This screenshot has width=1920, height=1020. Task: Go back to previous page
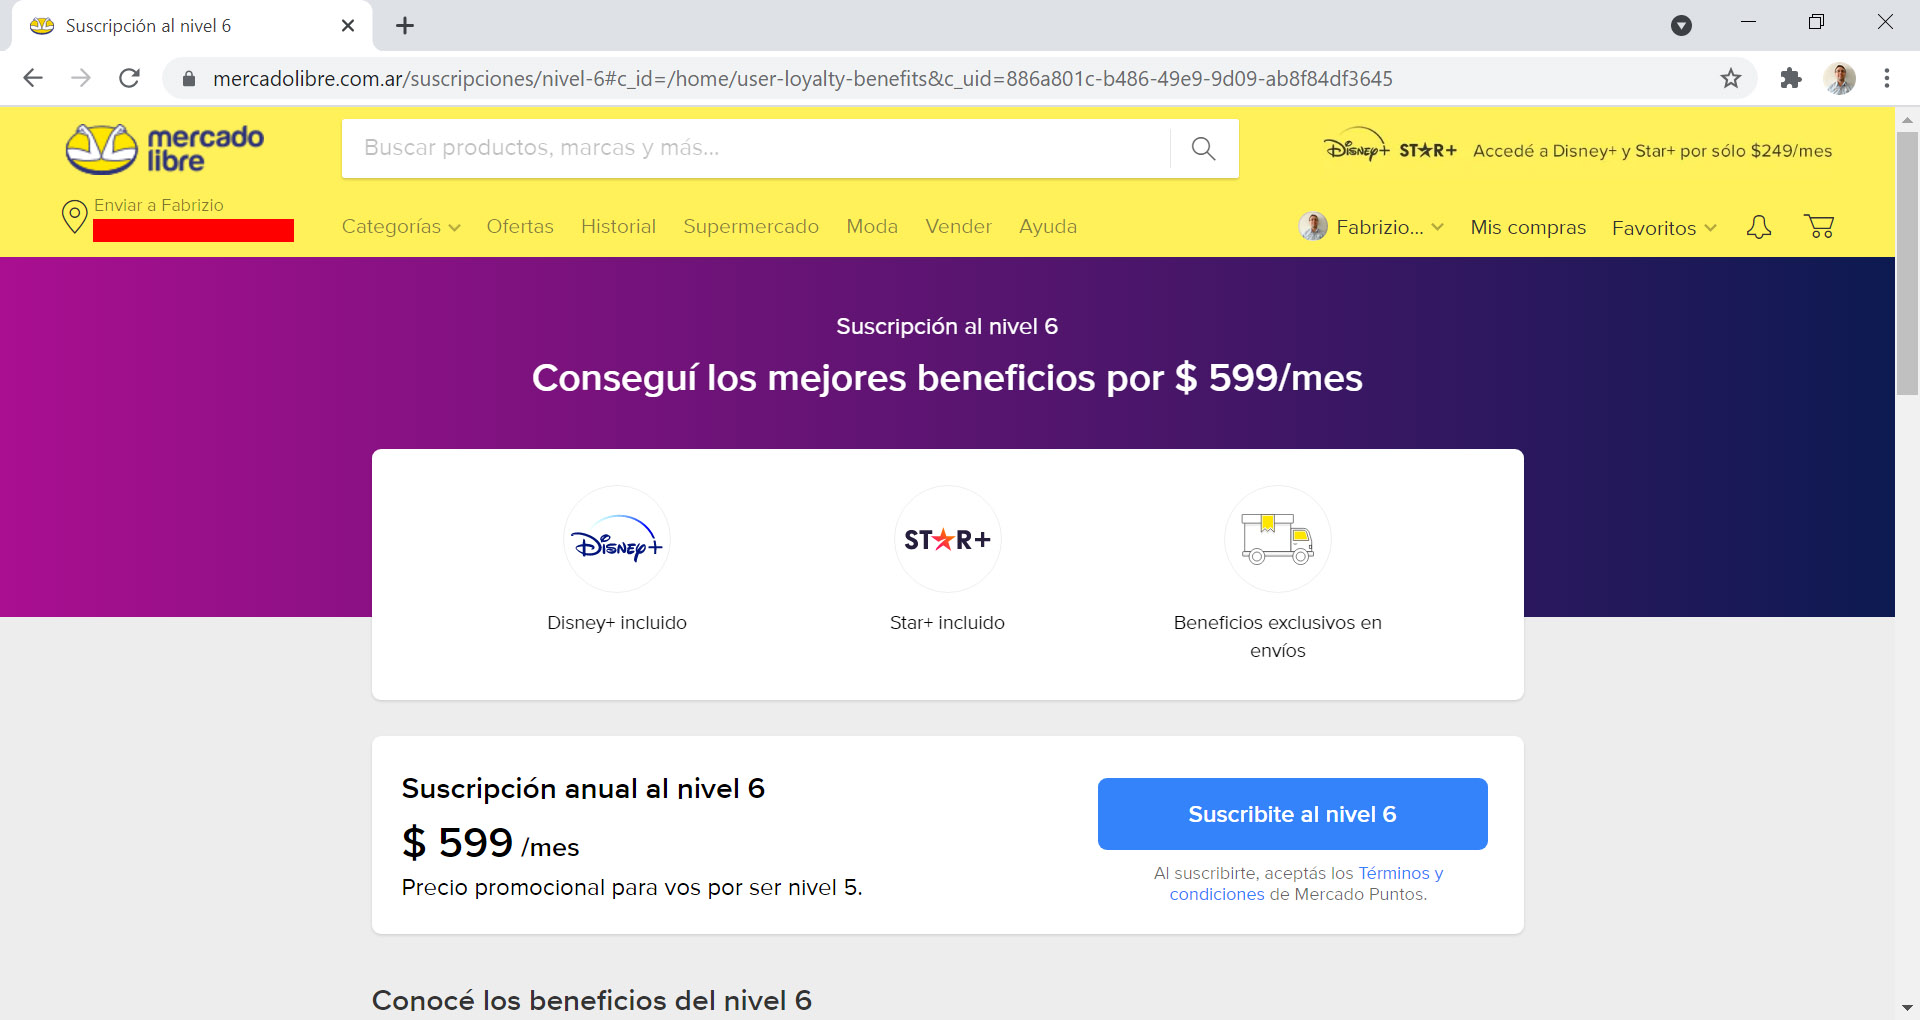pos(33,78)
